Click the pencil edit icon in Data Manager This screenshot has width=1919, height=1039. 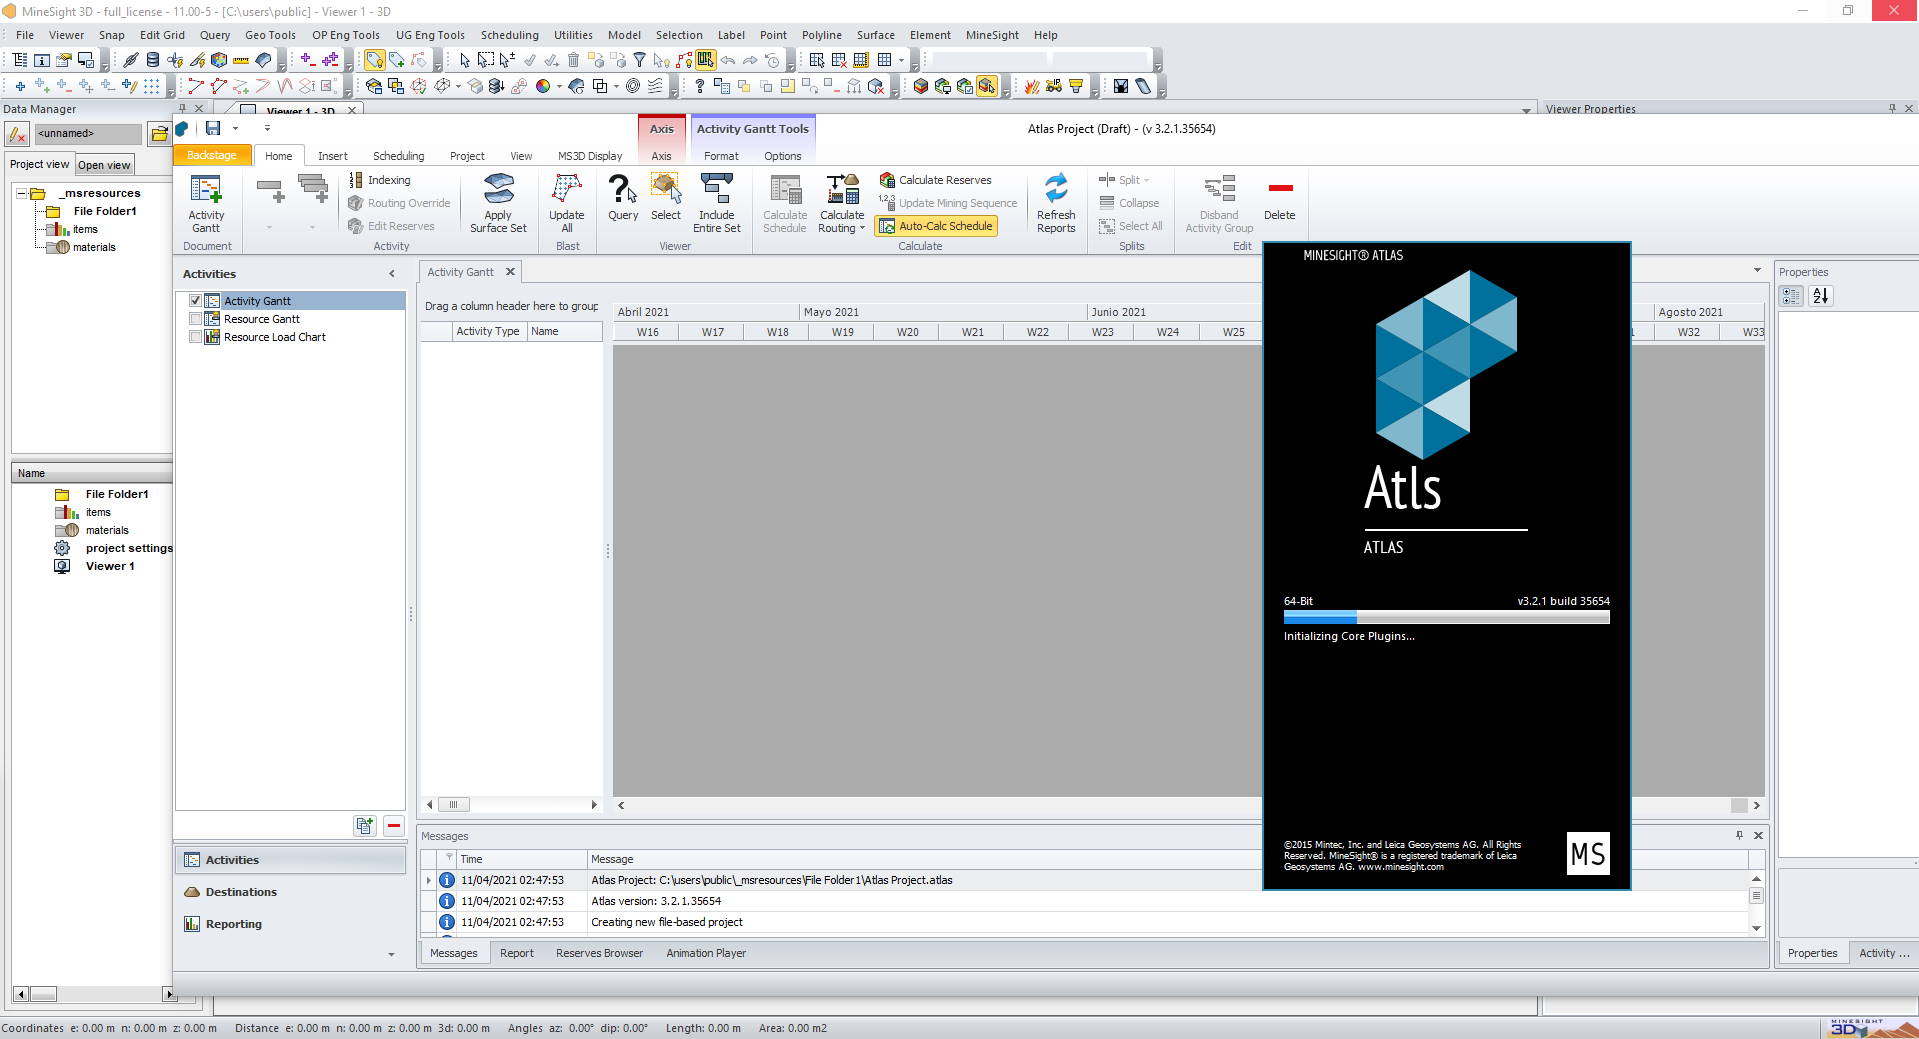click(x=17, y=134)
